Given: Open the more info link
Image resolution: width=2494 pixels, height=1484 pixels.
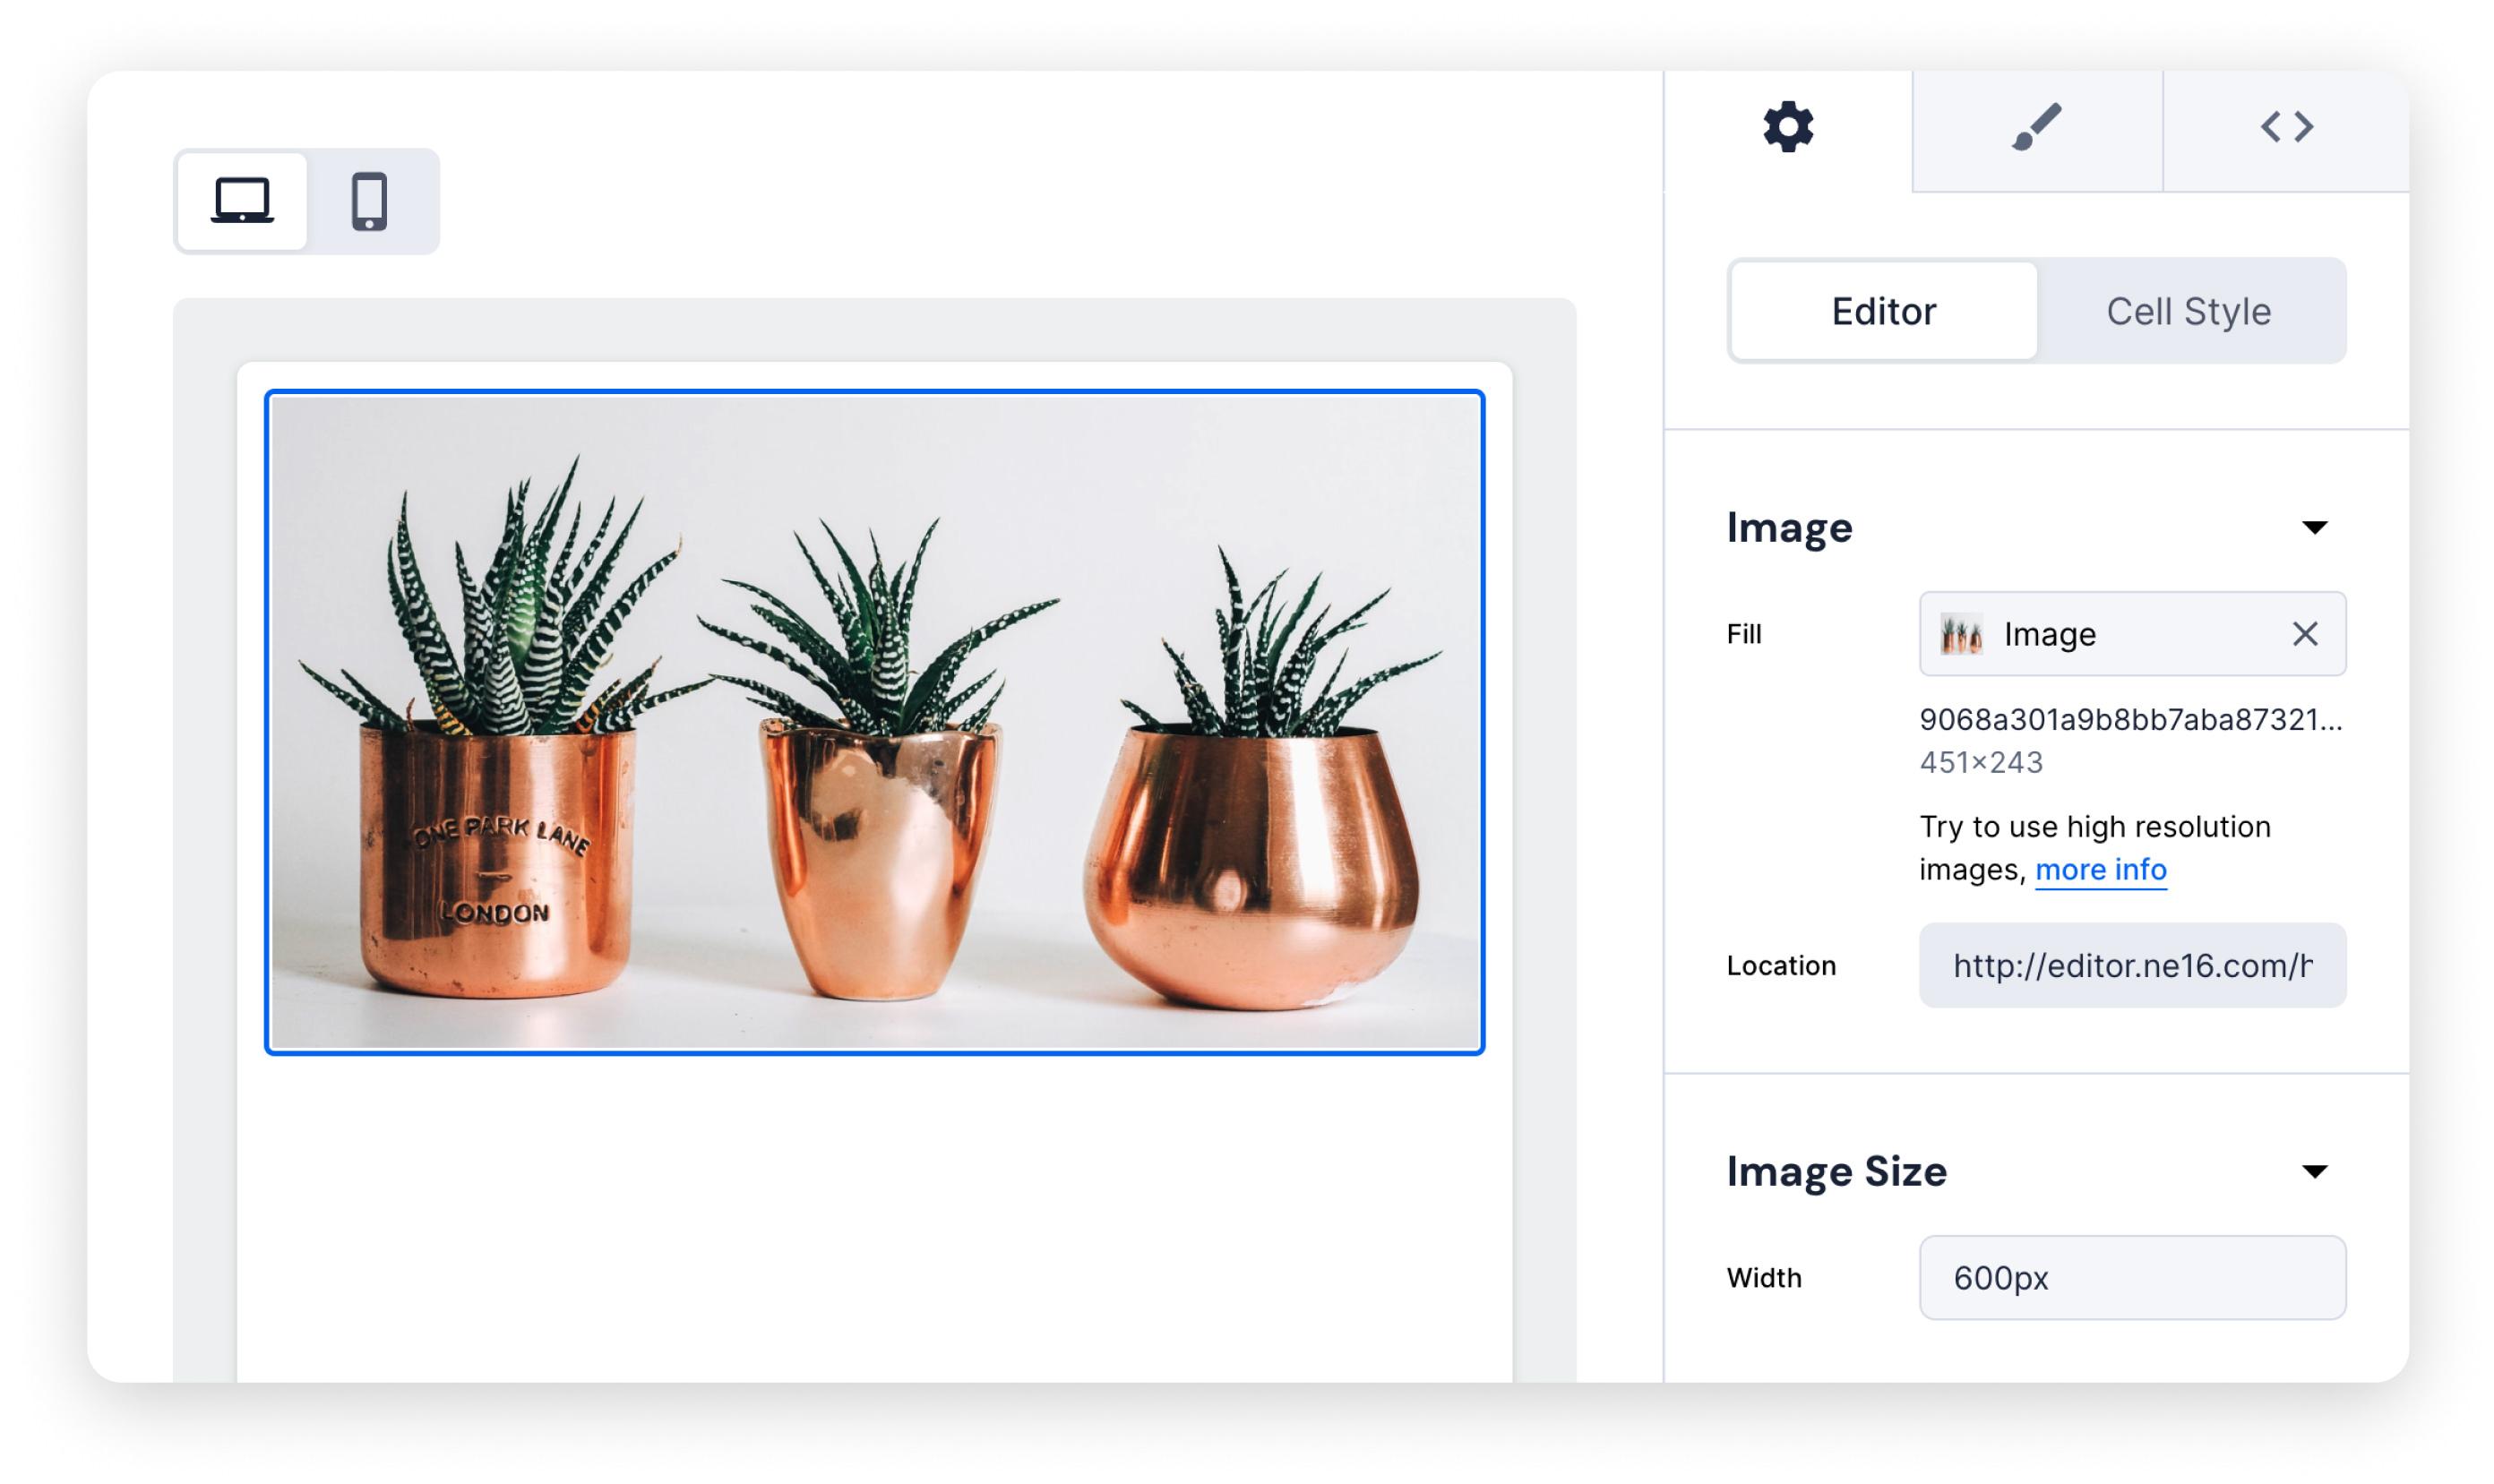Looking at the screenshot, I should 2100,869.
